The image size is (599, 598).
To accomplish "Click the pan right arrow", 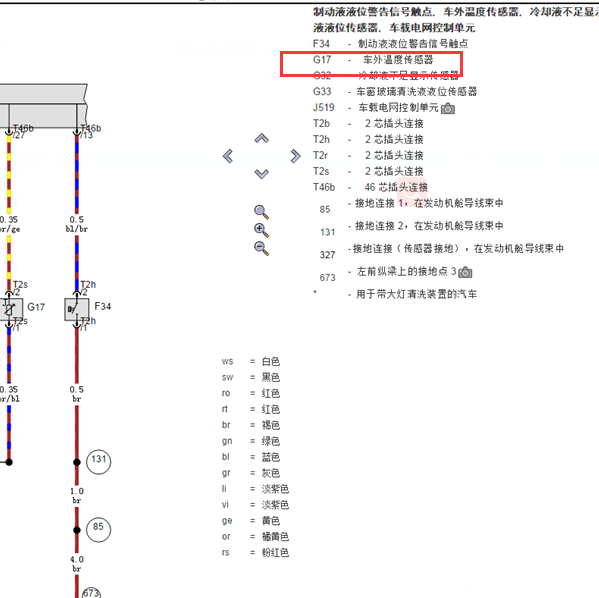I will click(295, 156).
